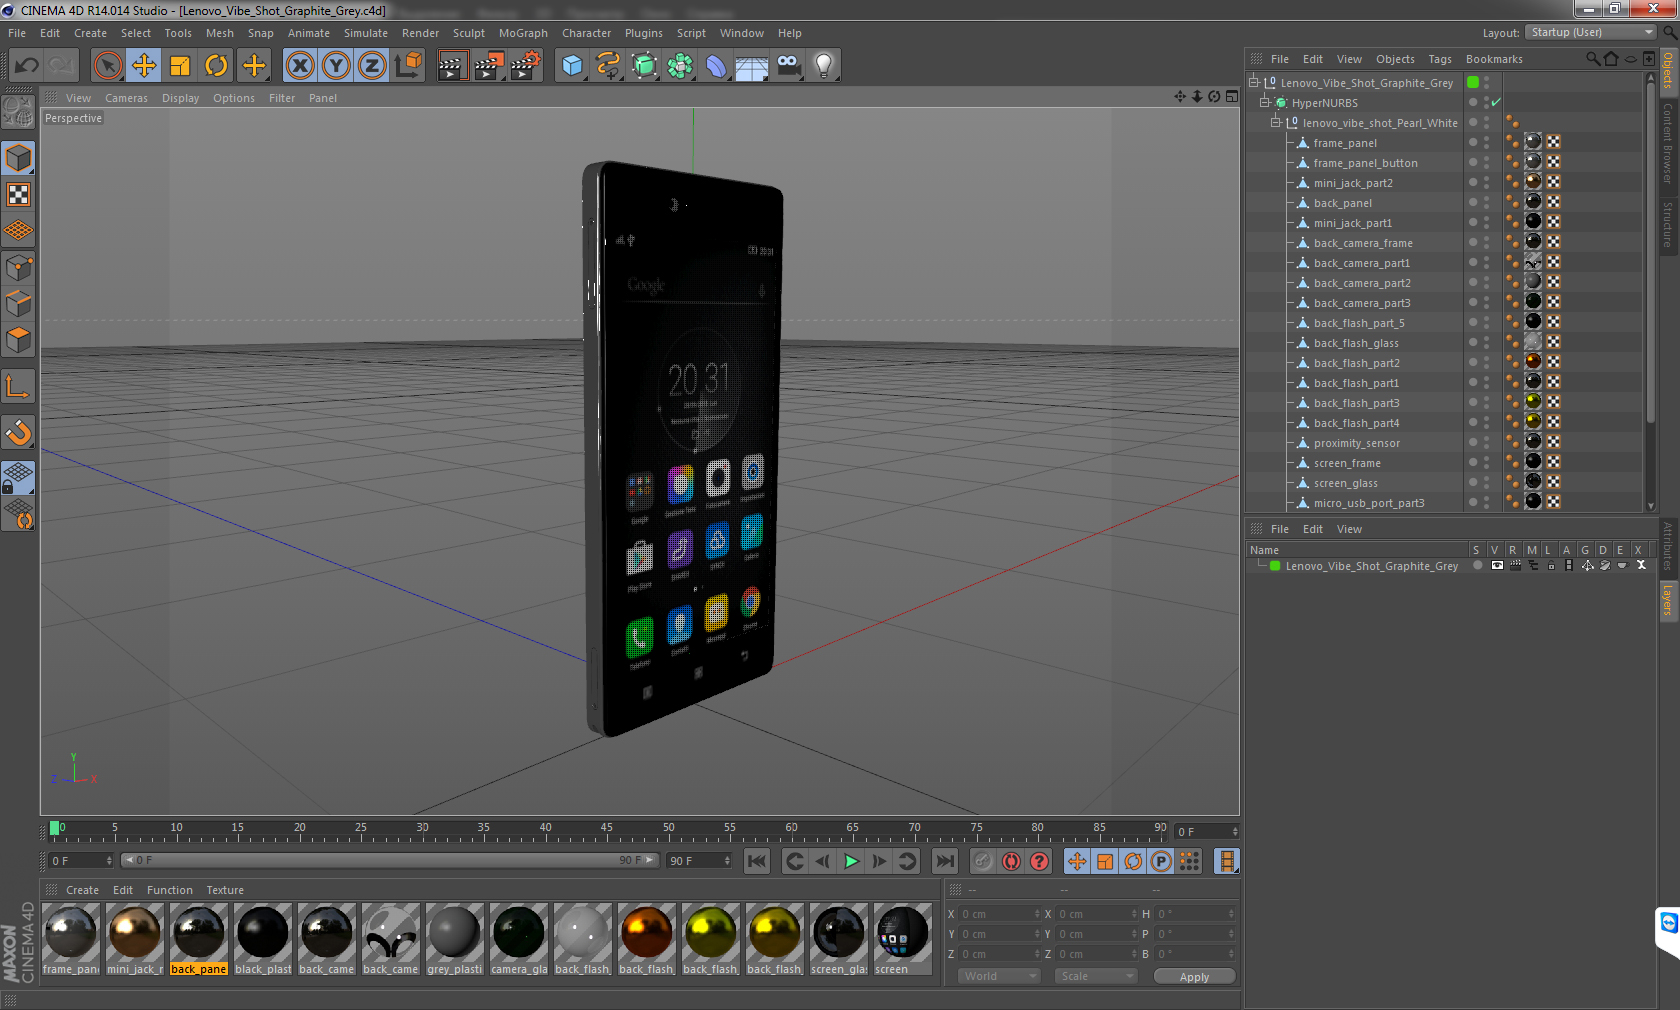The width and height of the screenshot is (1680, 1010).
Task: Select the back_camera_frame object
Action: [x=1363, y=243]
